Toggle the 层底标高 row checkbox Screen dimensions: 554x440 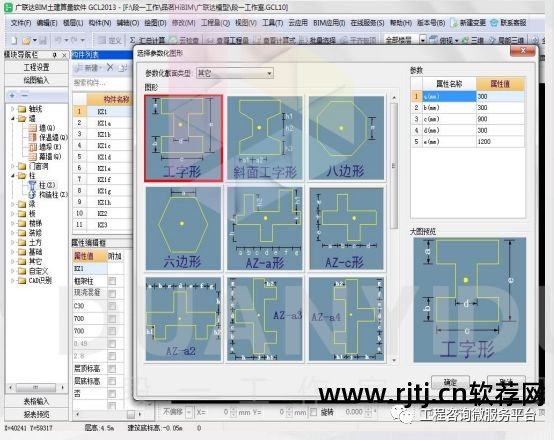coord(112,381)
